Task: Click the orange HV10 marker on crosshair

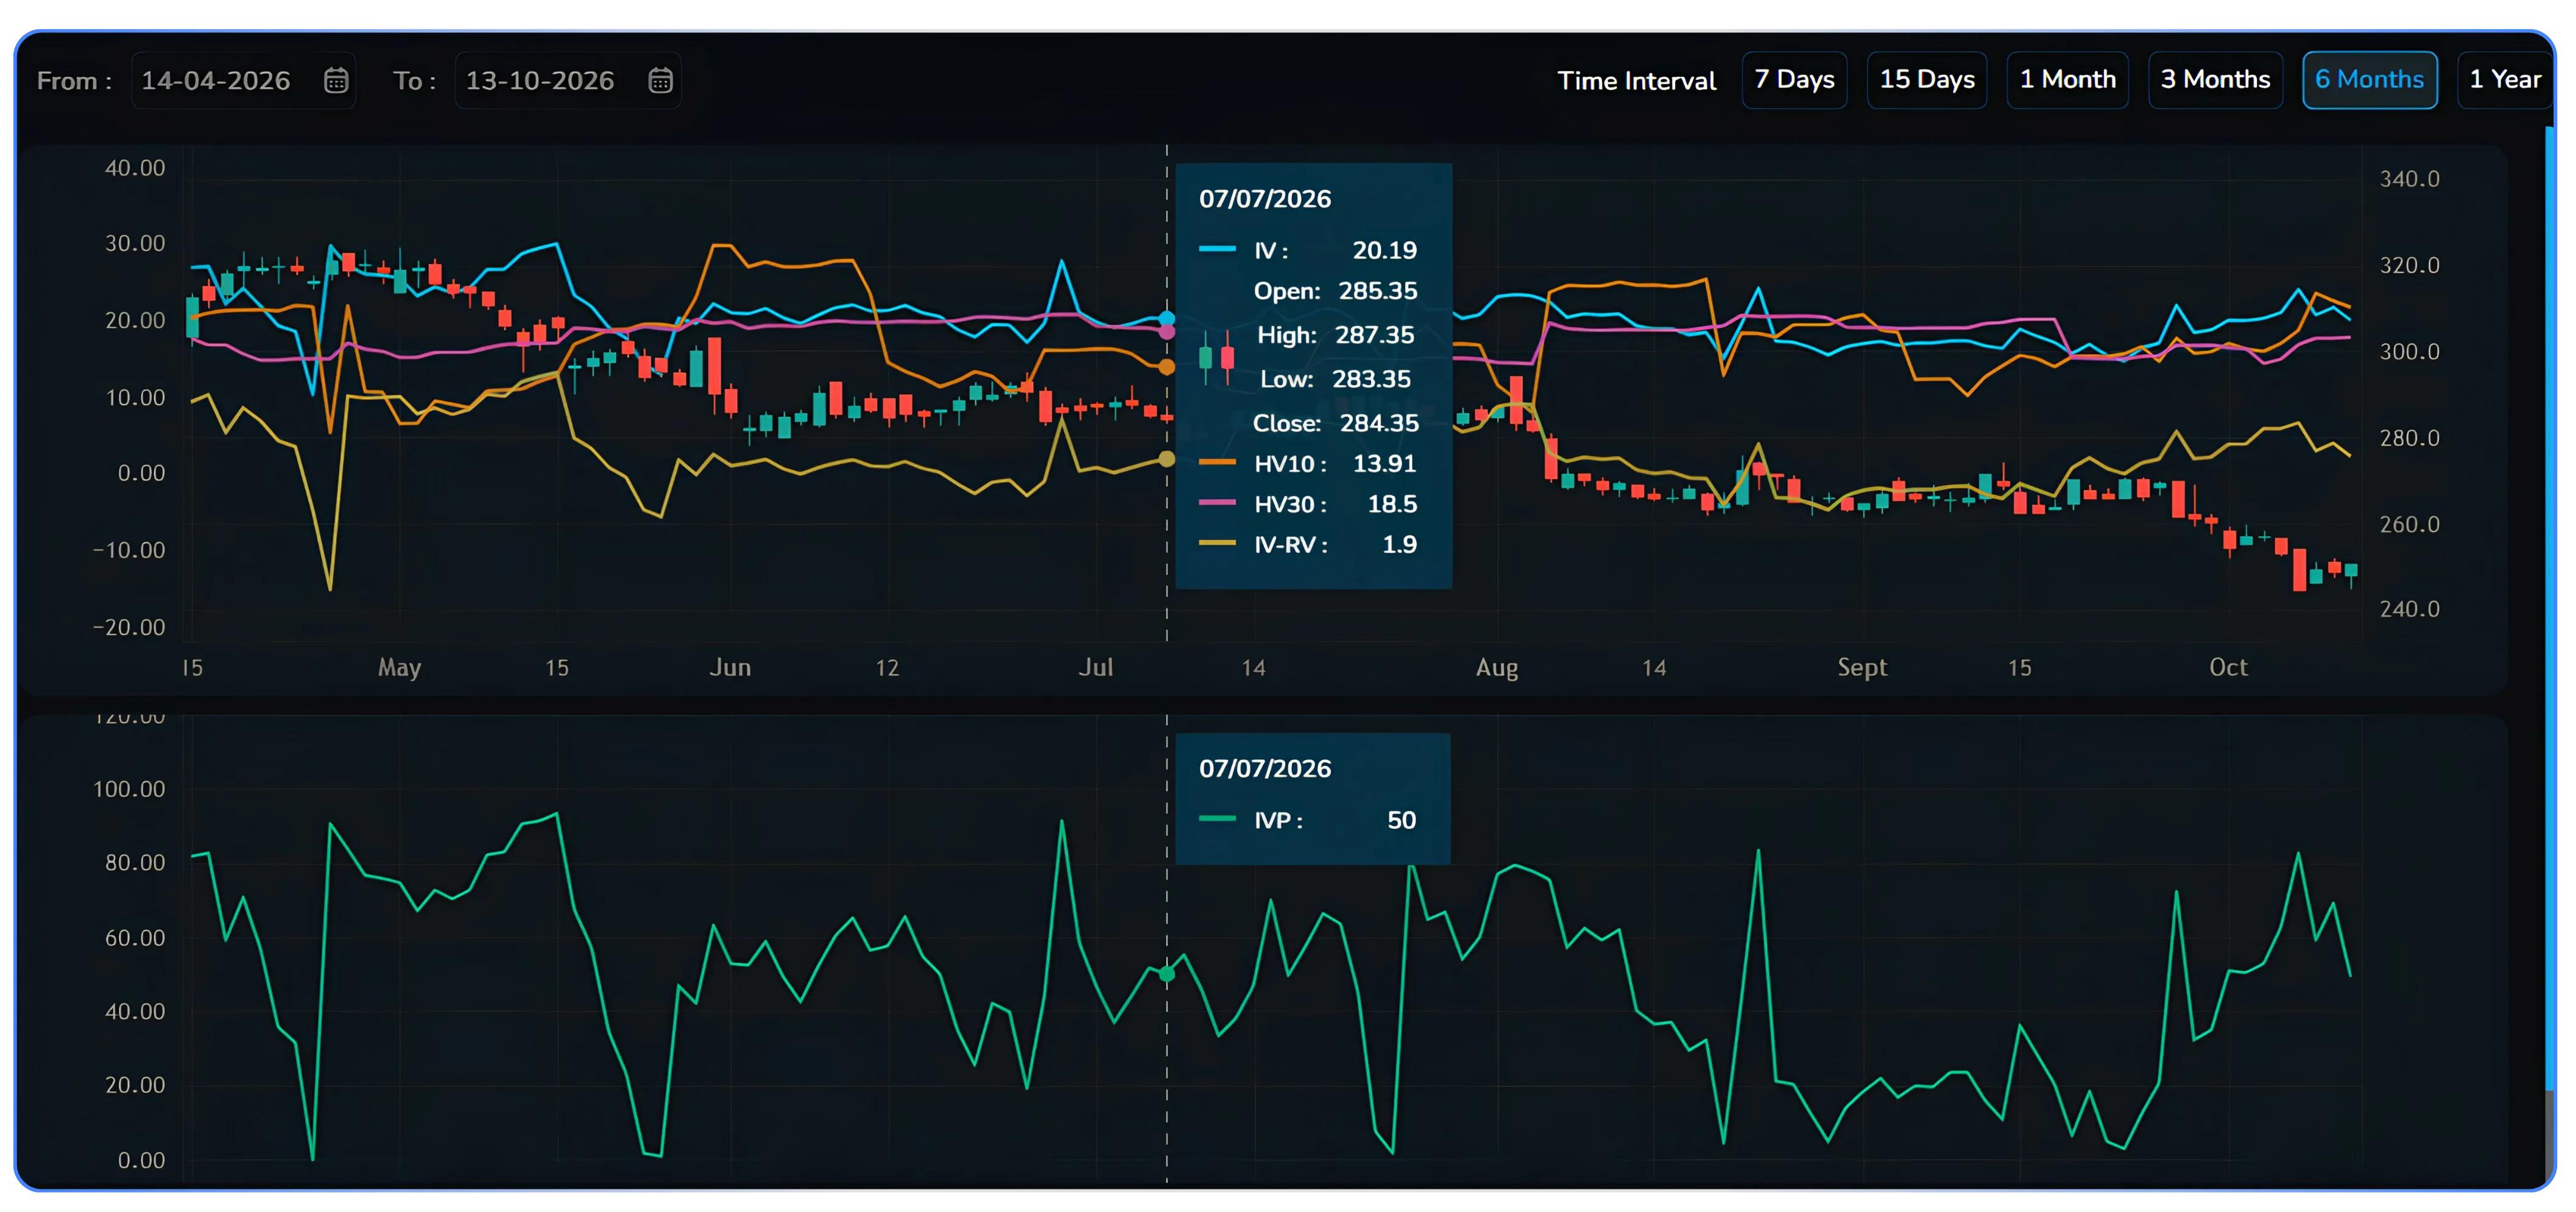Action: 1166,367
